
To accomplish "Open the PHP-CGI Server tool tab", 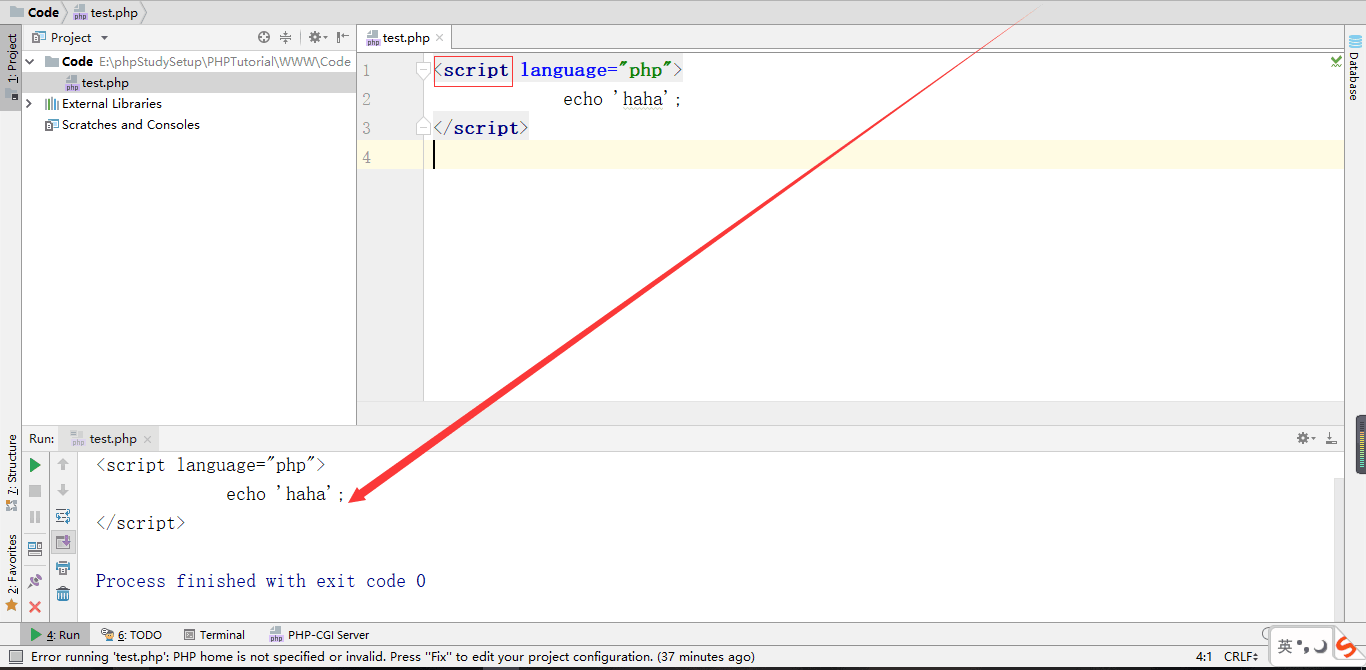I will click(319, 634).
